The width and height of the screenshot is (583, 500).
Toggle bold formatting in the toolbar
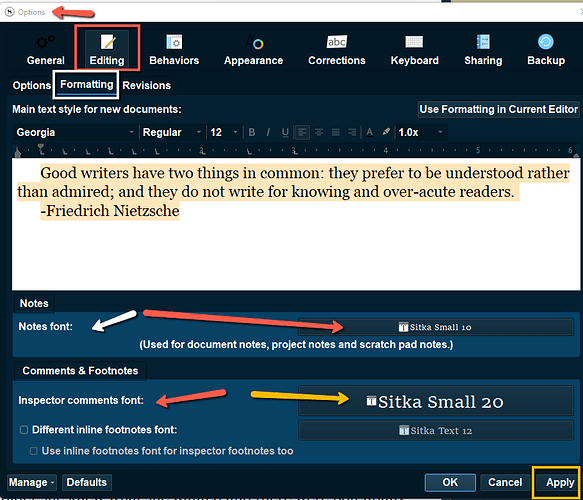252,132
